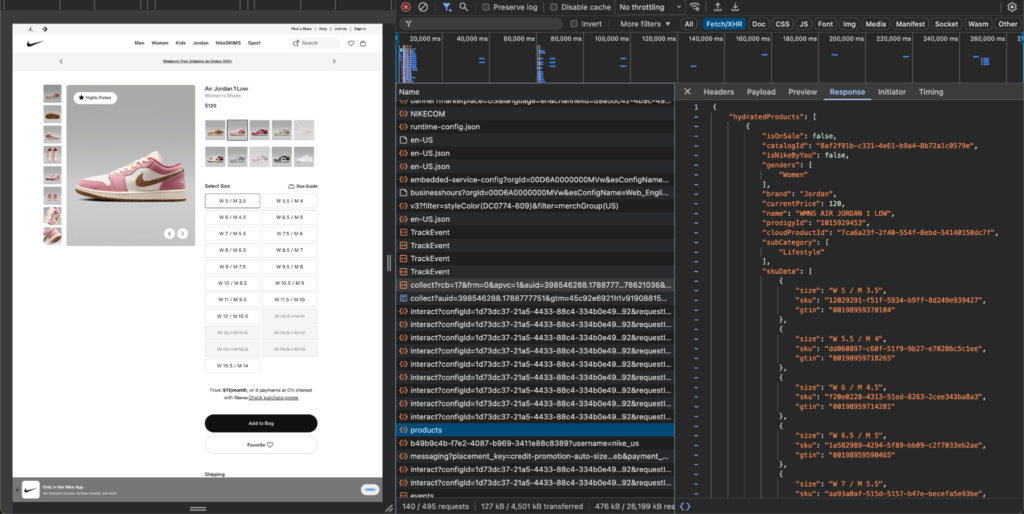The height and width of the screenshot is (514, 1024).
Task: Click Add to Bag button
Action: click(261, 423)
